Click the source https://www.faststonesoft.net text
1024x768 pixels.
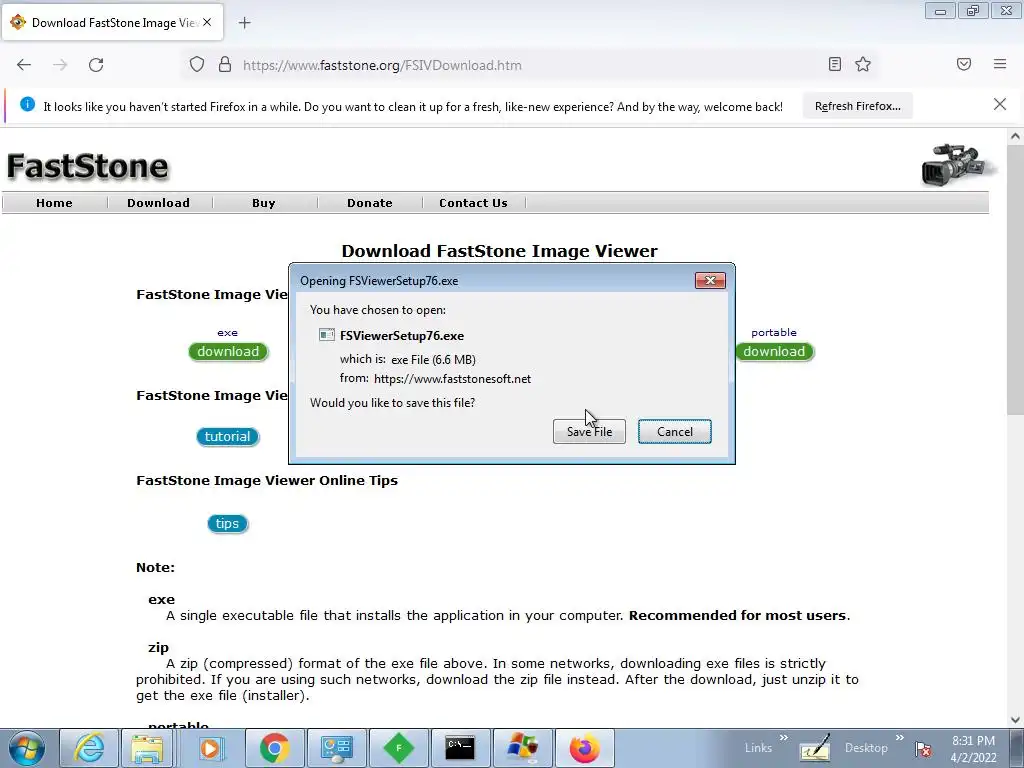tap(453, 379)
